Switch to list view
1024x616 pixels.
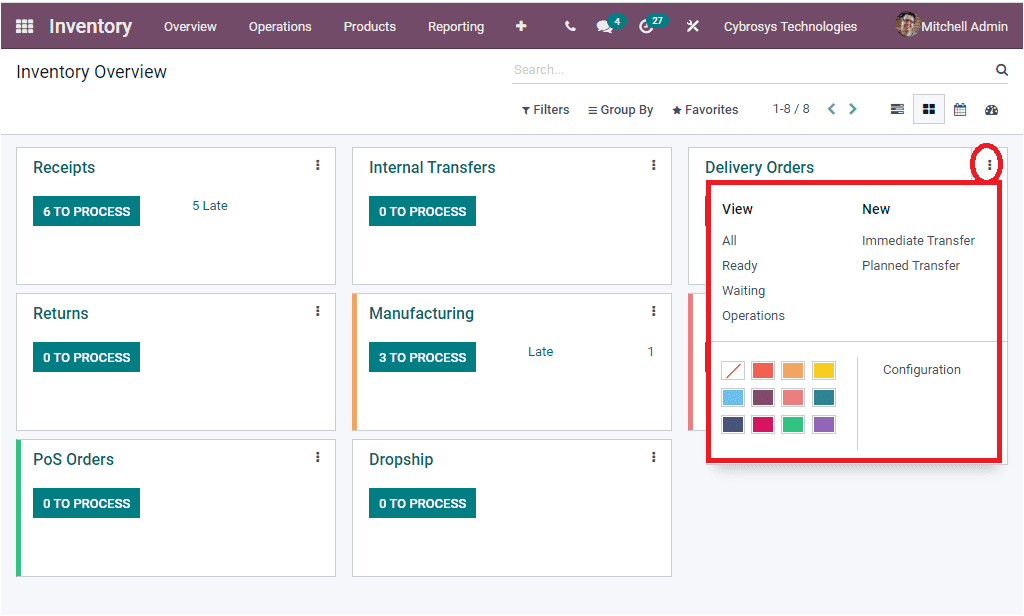click(896, 109)
